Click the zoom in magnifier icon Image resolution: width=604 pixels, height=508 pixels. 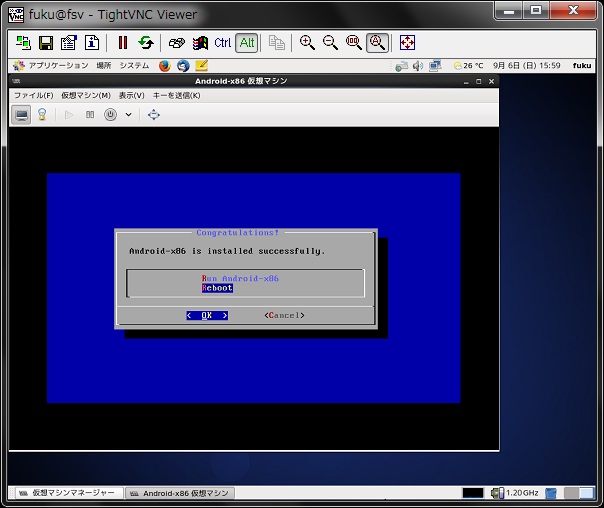coord(307,43)
